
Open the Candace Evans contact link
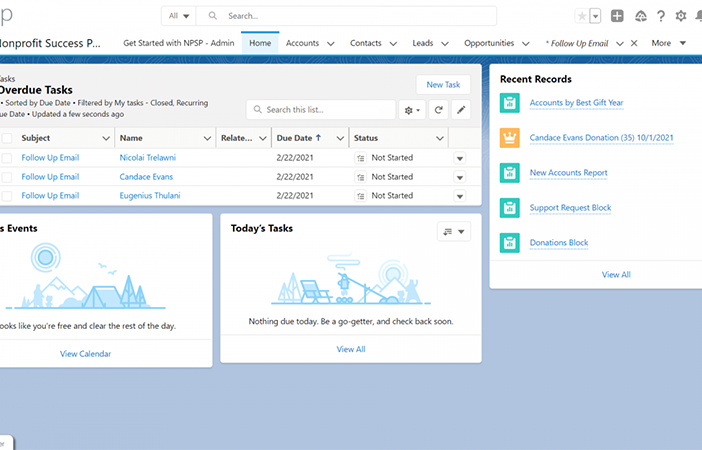tap(146, 177)
